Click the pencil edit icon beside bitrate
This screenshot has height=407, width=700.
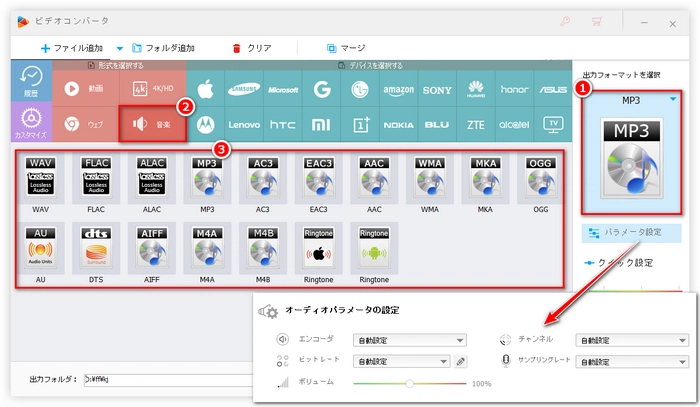[x=460, y=361]
